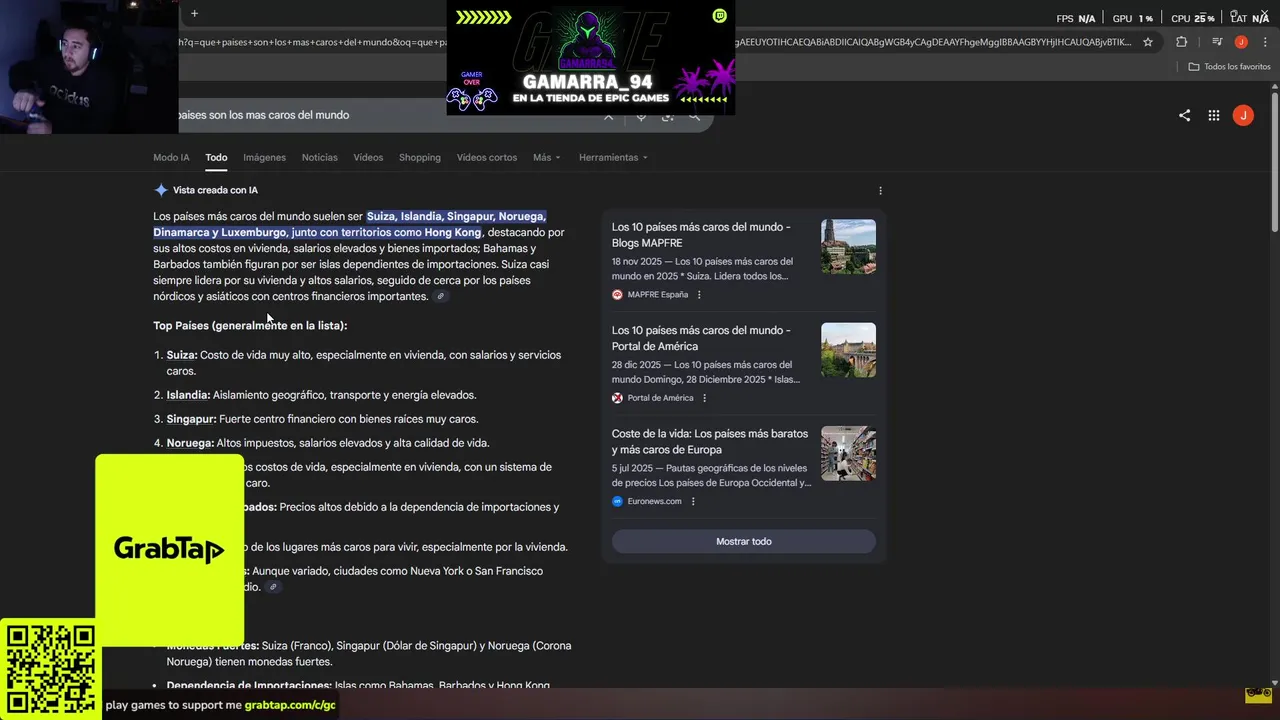Open the Portal de América article title
The height and width of the screenshot is (720, 1280).
(x=701, y=338)
